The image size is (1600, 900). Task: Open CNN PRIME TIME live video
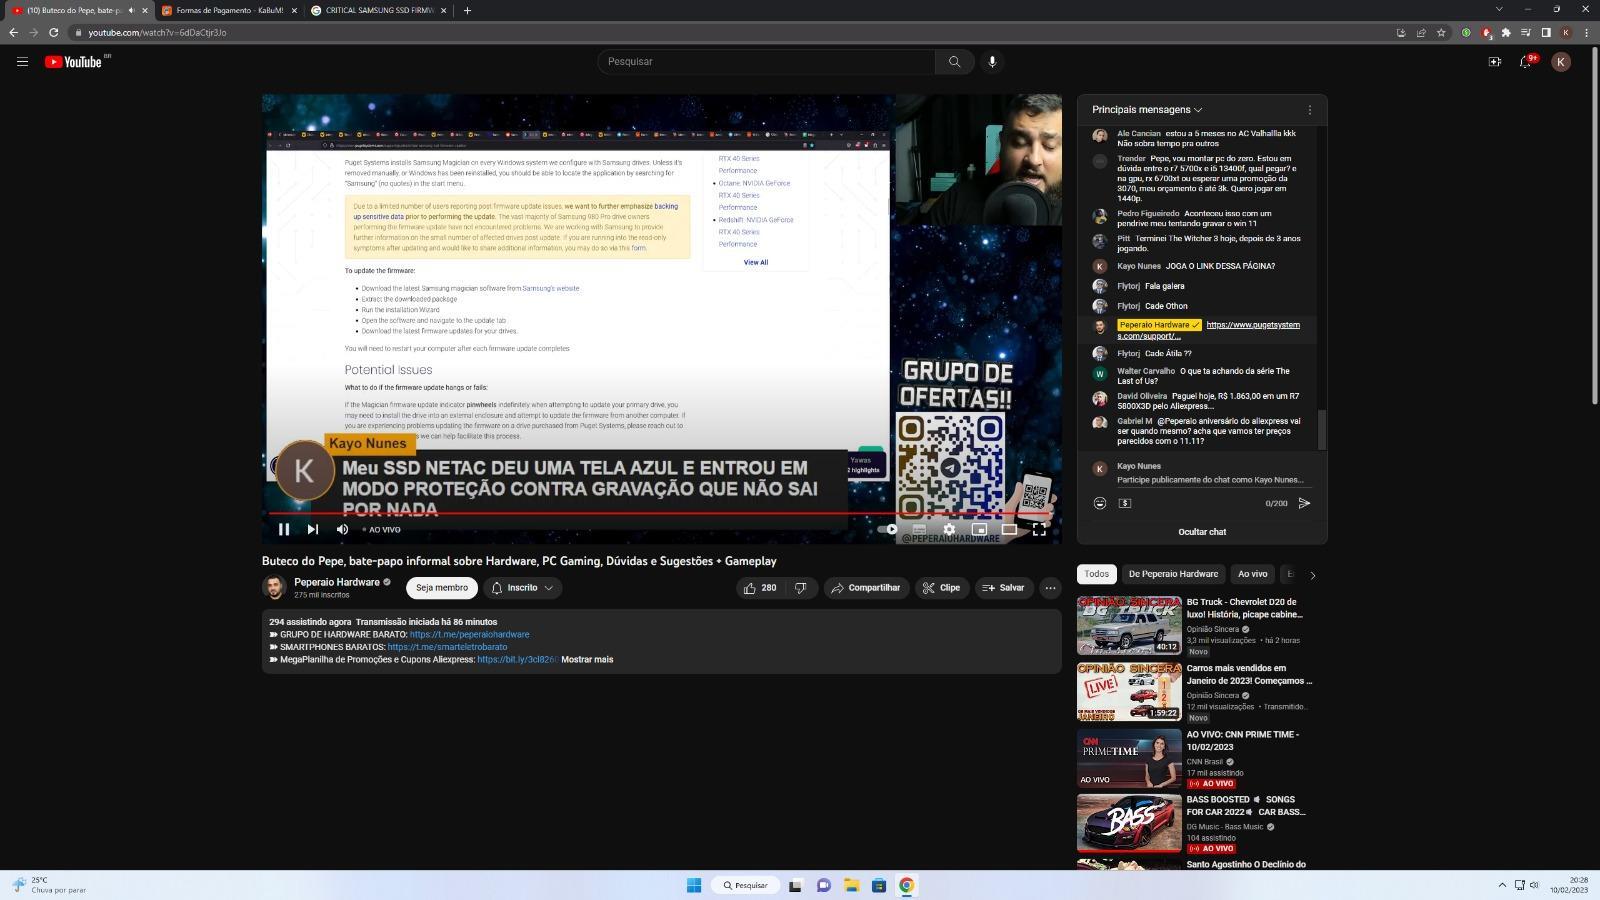pos(1129,757)
